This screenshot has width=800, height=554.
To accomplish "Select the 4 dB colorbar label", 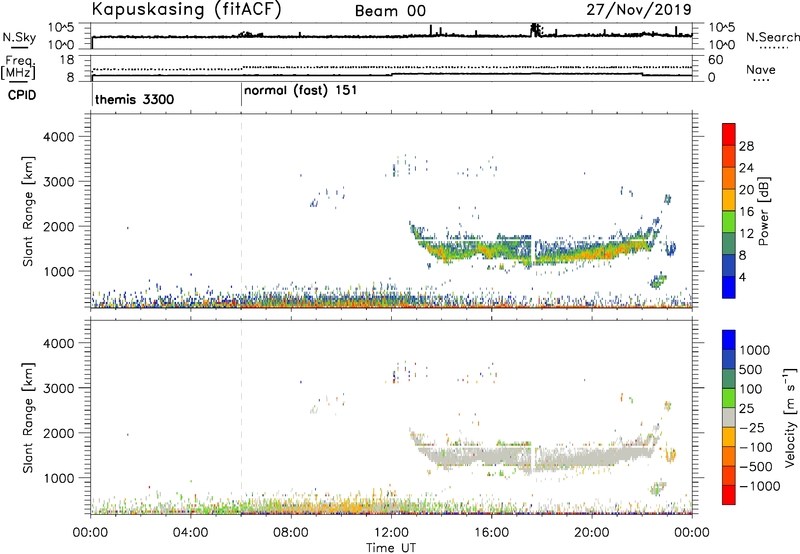I will tap(743, 278).
